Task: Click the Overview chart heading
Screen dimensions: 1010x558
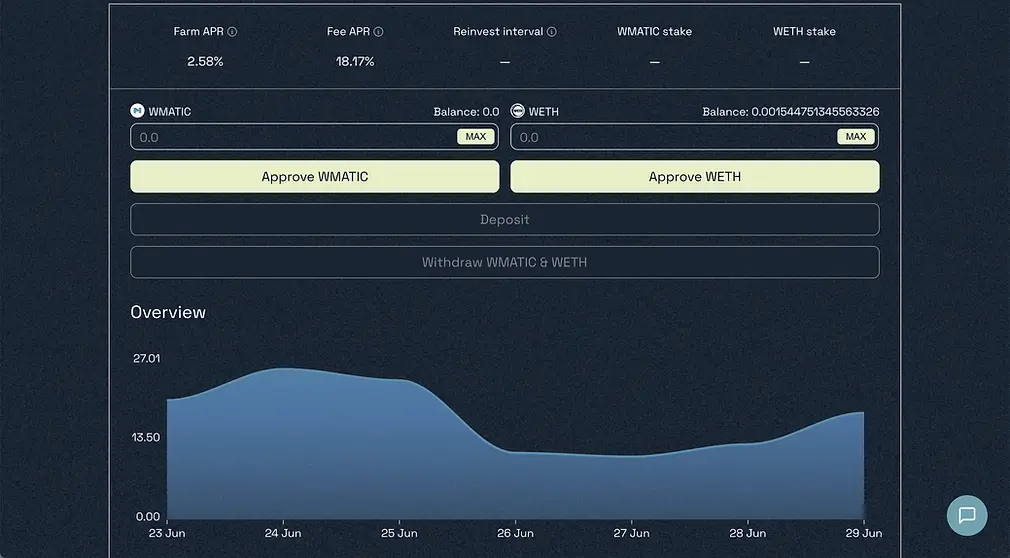Action: pos(168,313)
